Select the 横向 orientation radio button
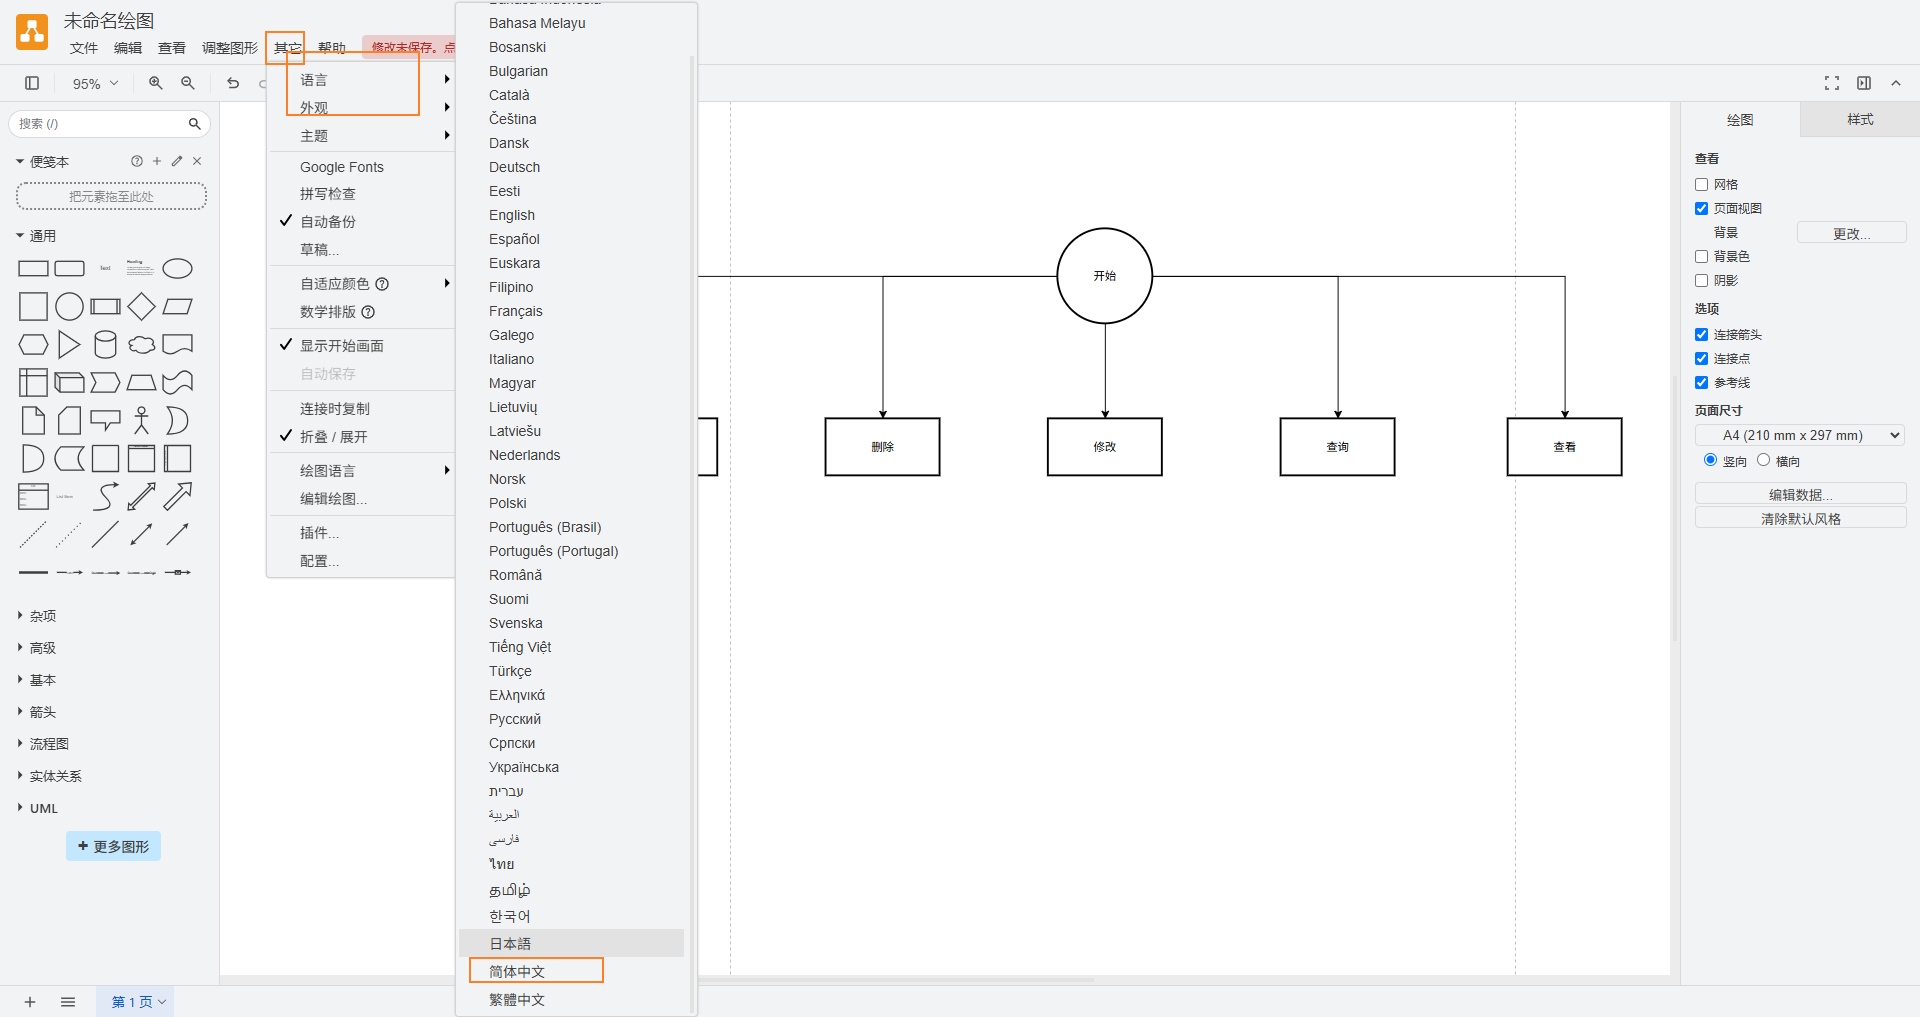1920x1017 pixels. (1764, 460)
